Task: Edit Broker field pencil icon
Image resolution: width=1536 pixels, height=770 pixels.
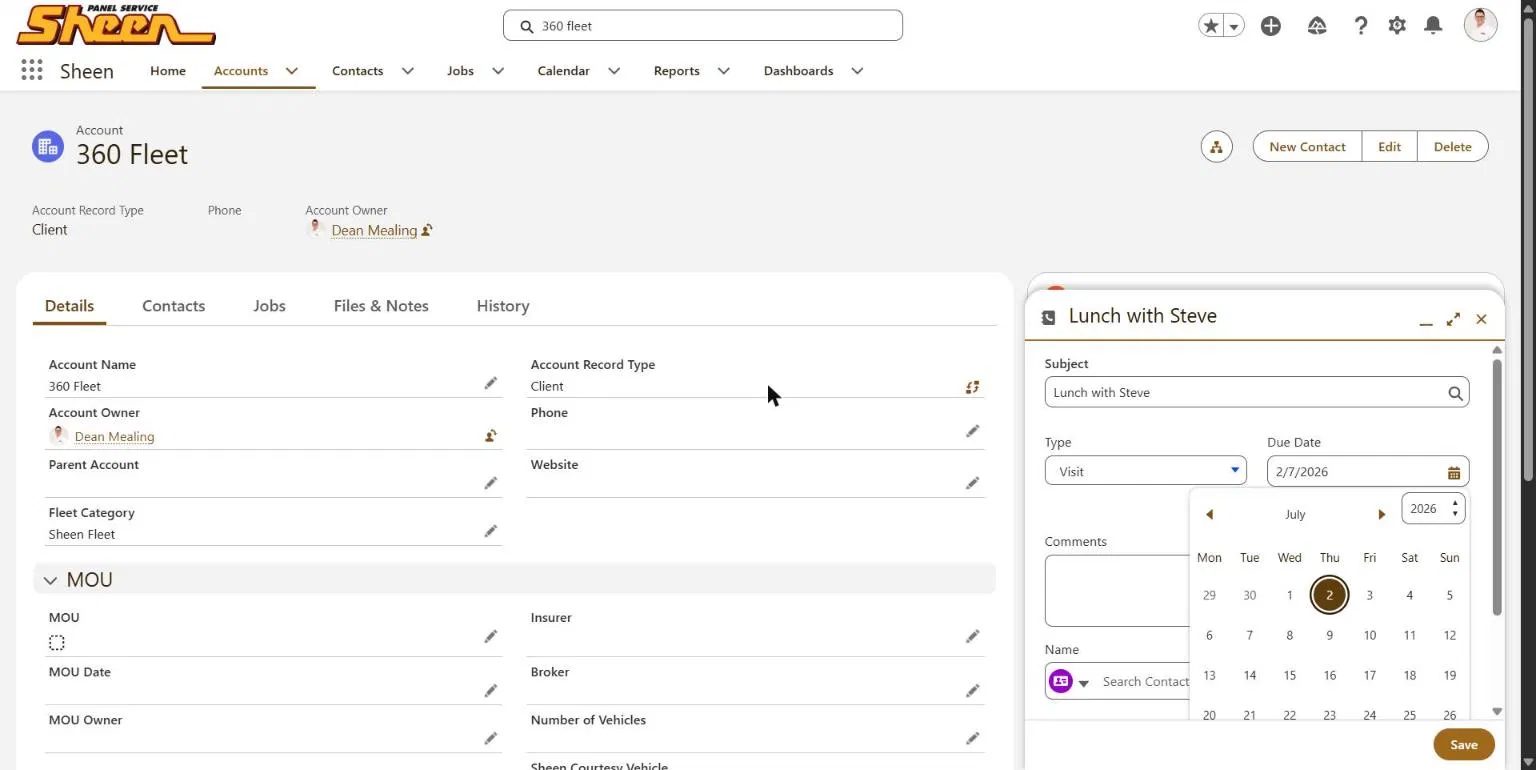Action: [972, 690]
